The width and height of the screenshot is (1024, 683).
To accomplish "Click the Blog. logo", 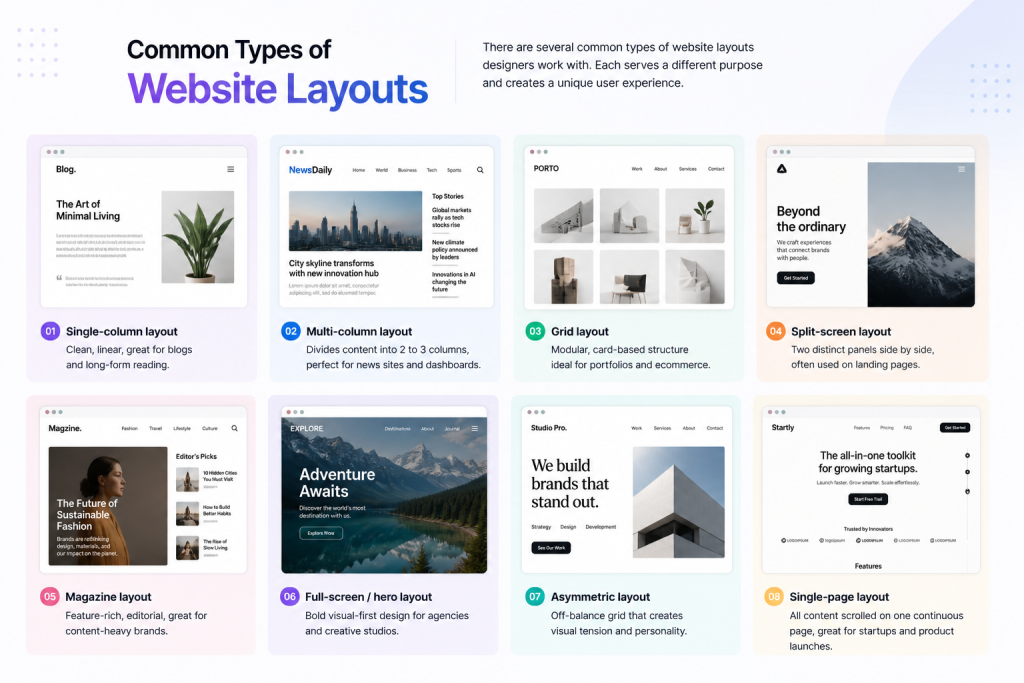I will click(66, 169).
